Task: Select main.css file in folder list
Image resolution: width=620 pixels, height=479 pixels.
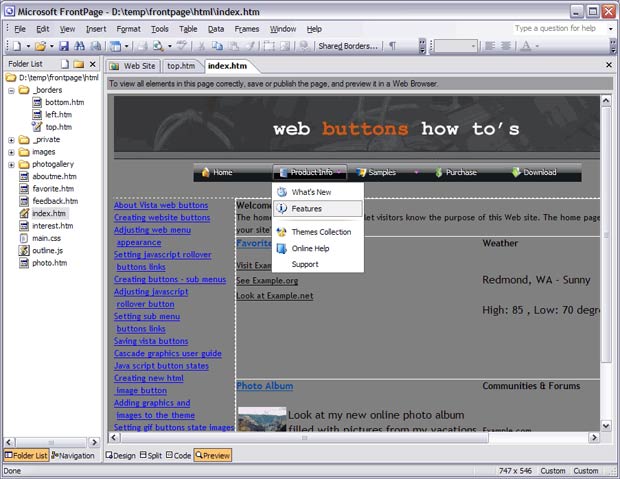Action: pyautogui.click(x=40, y=238)
